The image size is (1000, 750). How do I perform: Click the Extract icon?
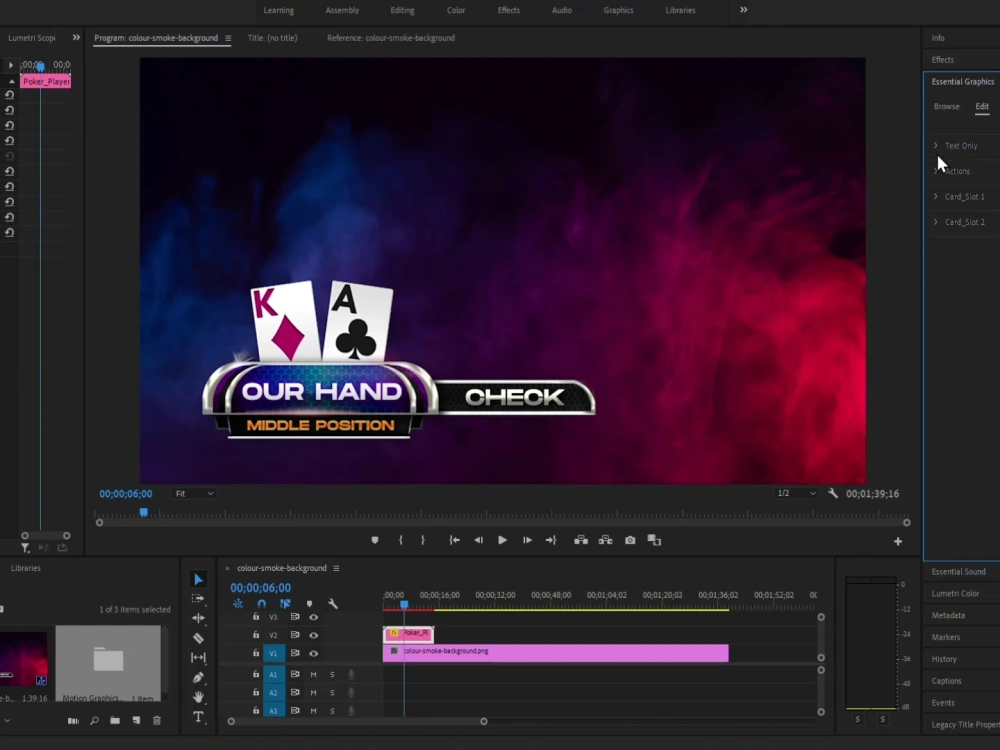pos(605,540)
